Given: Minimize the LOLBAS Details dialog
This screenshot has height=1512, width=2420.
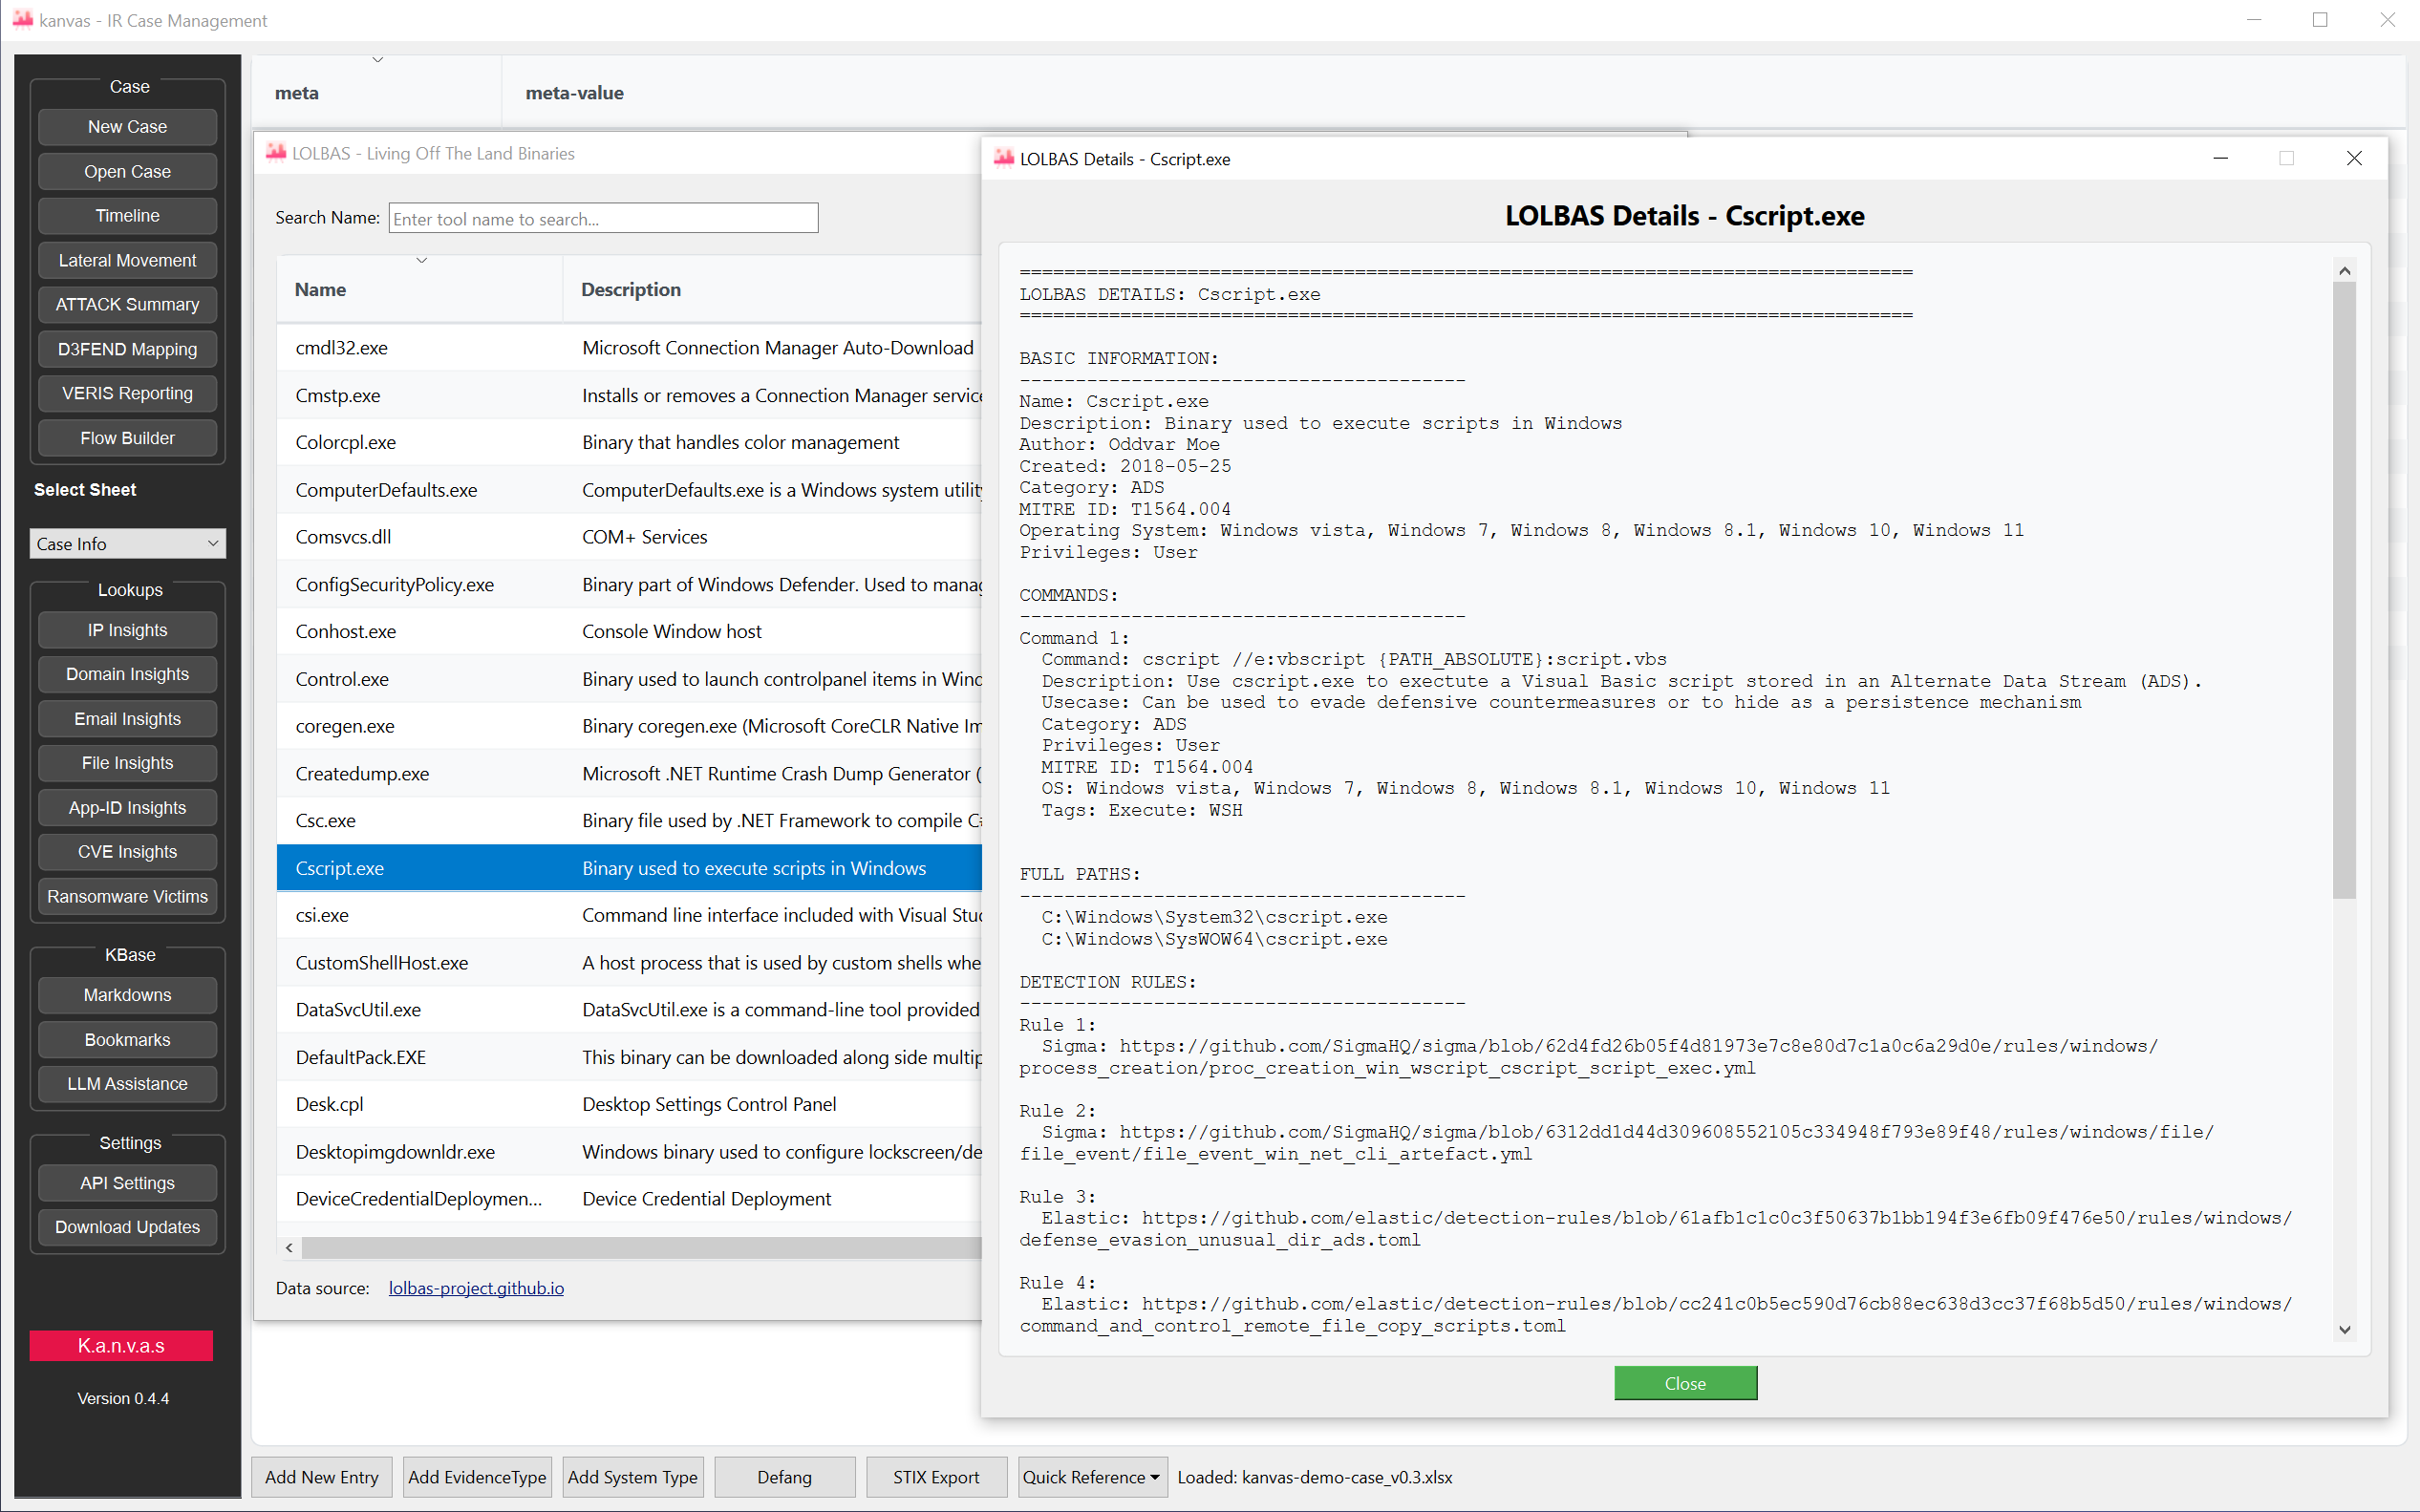Looking at the screenshot, I should (2220, 159).
